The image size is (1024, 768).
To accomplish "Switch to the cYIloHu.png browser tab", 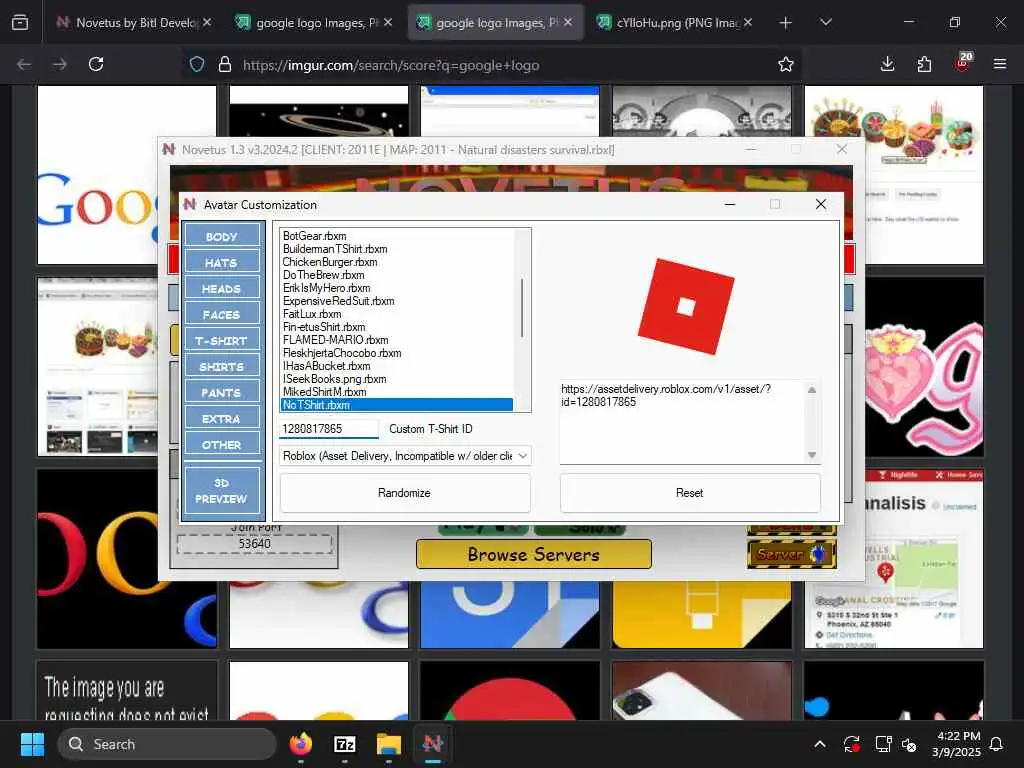I will pos(676,22).
